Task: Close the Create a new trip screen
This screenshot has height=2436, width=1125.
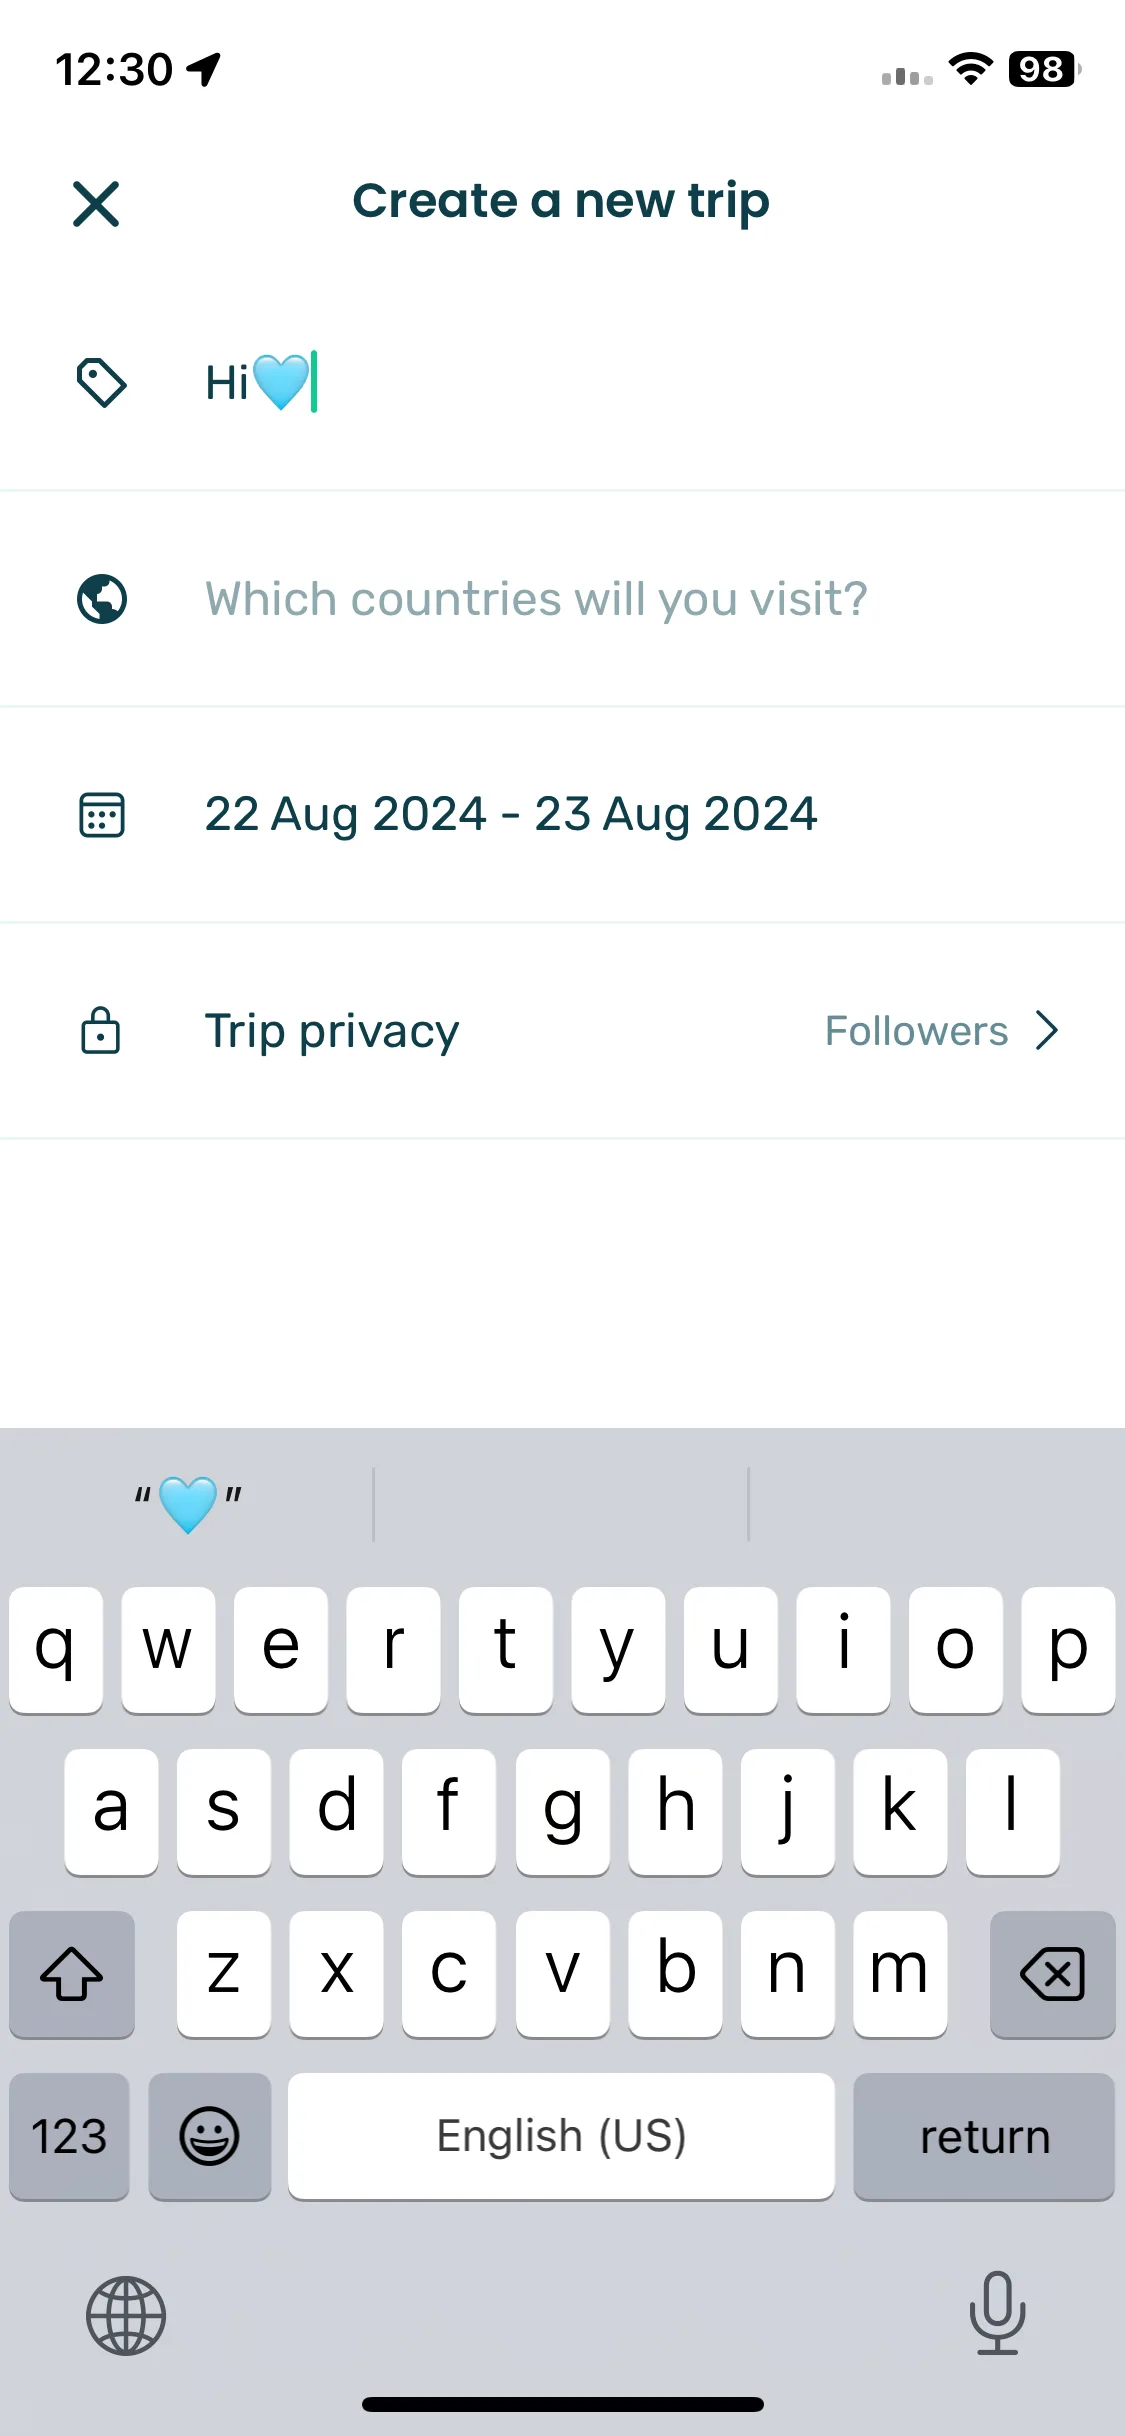Action: 96,204
